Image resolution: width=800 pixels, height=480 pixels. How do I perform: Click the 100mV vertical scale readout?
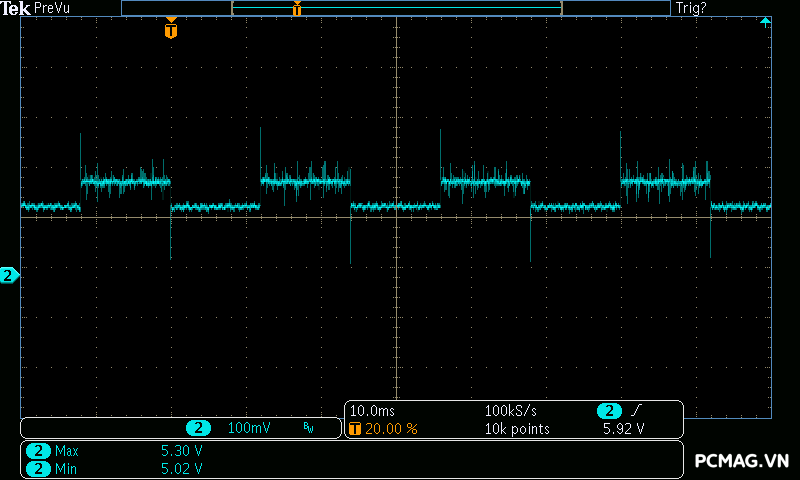point(248,428)
